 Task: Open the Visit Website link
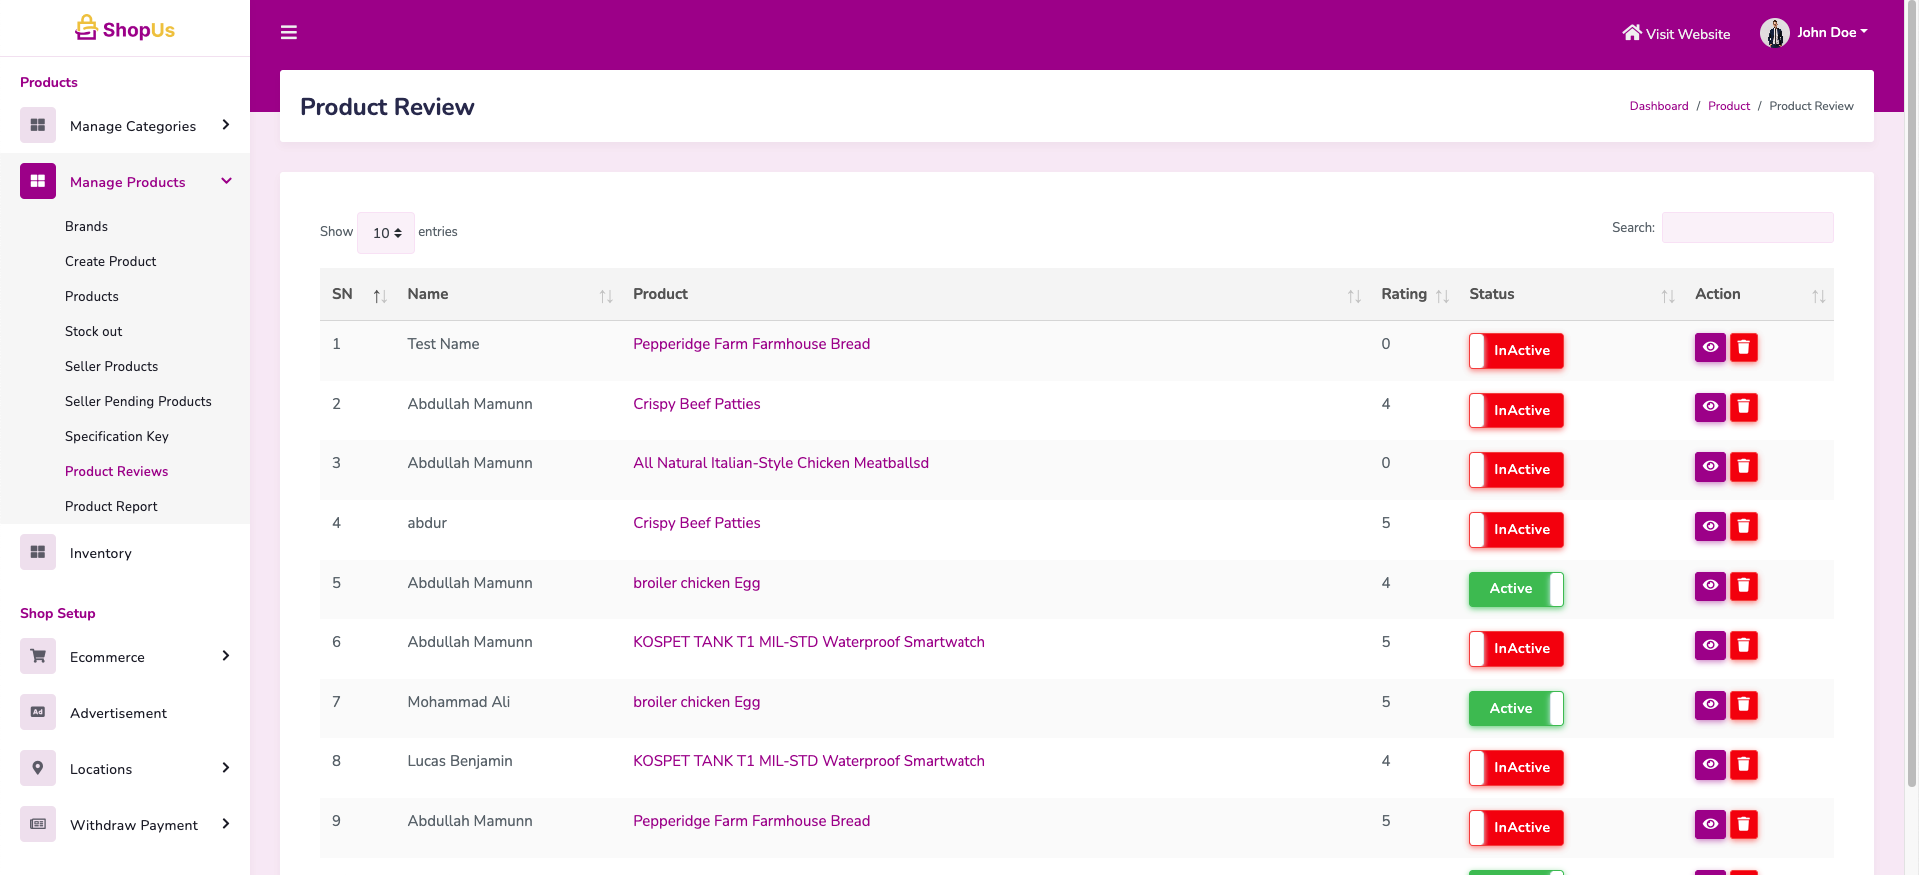[1676, 33]
